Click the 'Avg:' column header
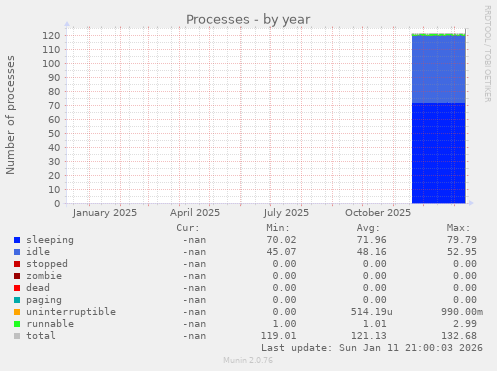497x371 pixels. [x=368, y=228]
